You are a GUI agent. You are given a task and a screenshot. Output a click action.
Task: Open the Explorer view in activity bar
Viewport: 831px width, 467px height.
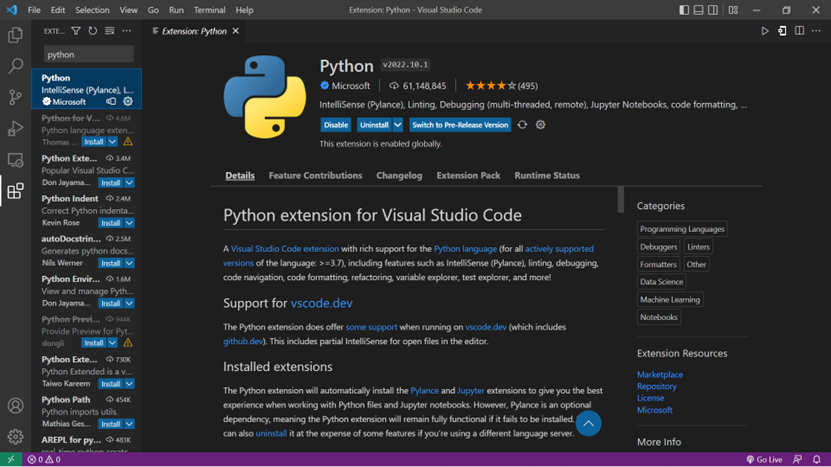click(x=15, y=35)
